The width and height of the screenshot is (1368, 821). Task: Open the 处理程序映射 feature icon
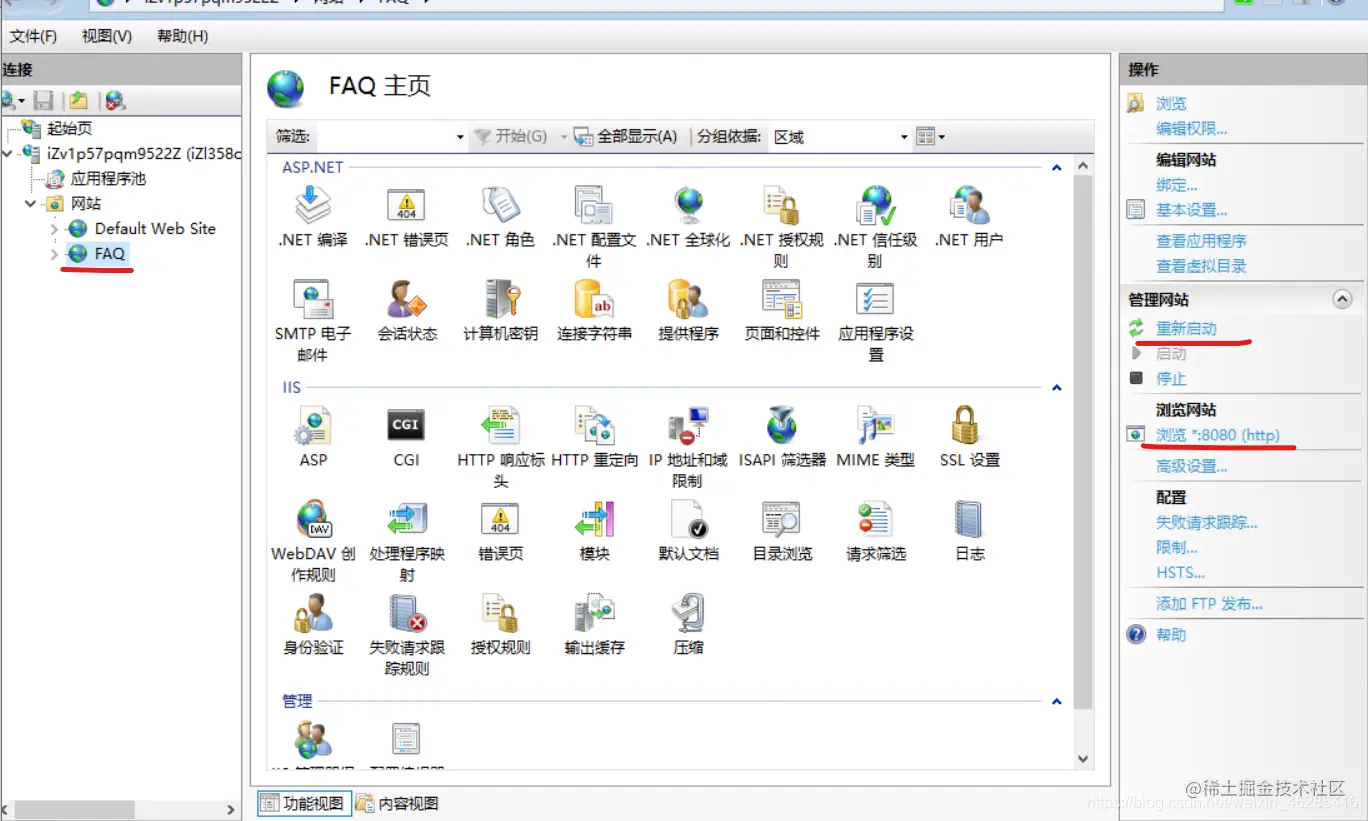407,519
